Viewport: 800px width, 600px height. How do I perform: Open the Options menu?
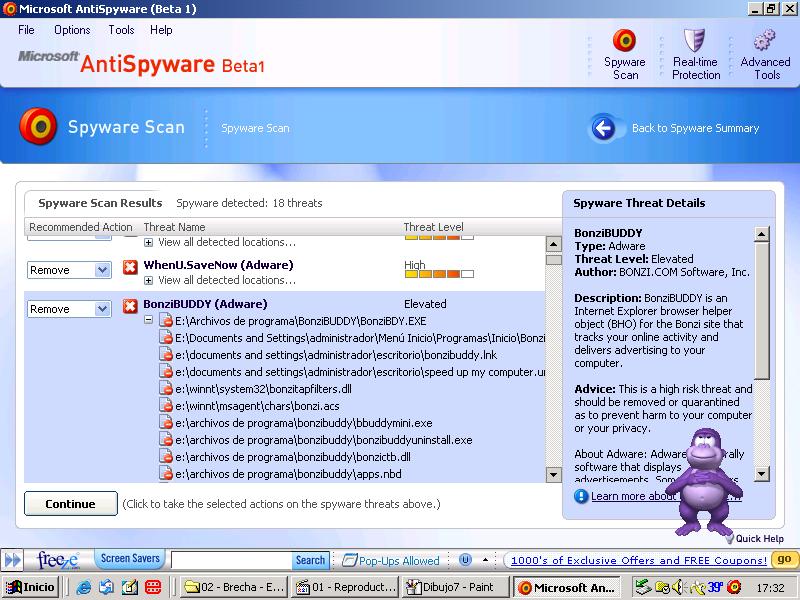click(72, 30)
